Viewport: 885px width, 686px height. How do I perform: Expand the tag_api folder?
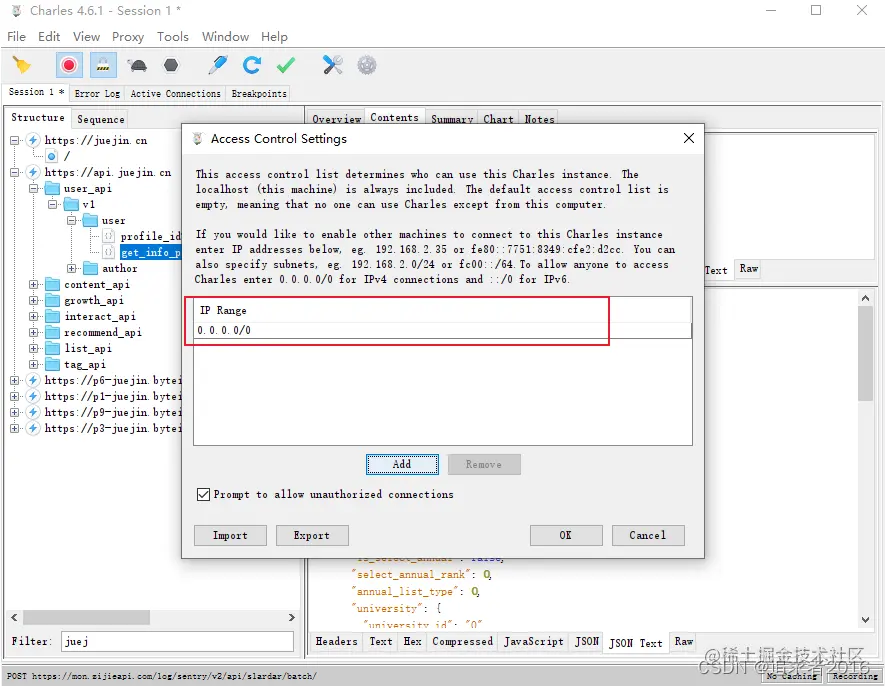[x=34, y=364]
